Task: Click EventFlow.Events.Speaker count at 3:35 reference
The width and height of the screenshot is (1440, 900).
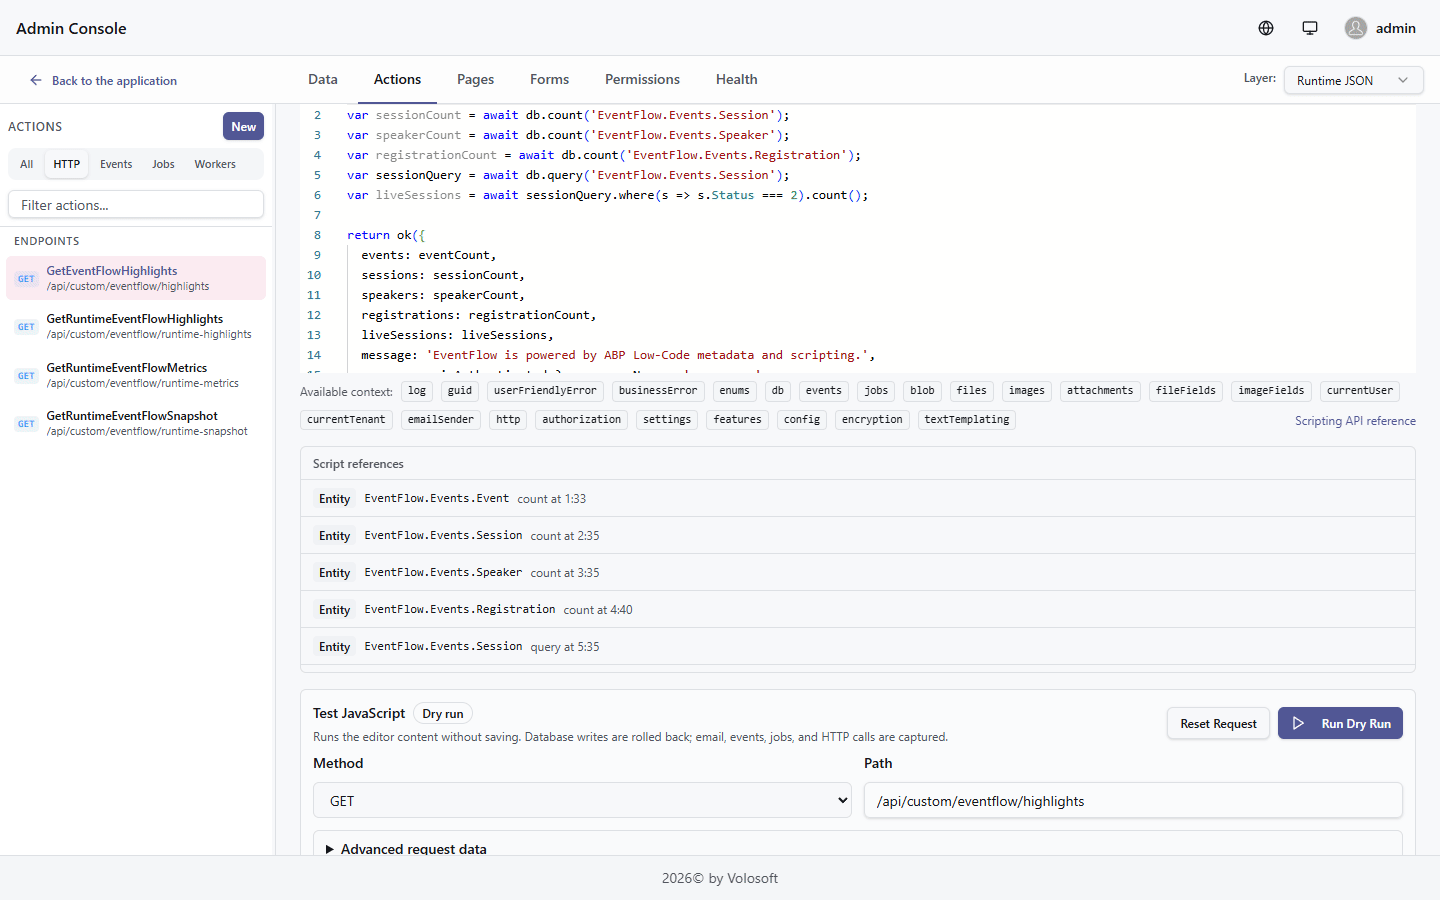Action: pos(857,572)
